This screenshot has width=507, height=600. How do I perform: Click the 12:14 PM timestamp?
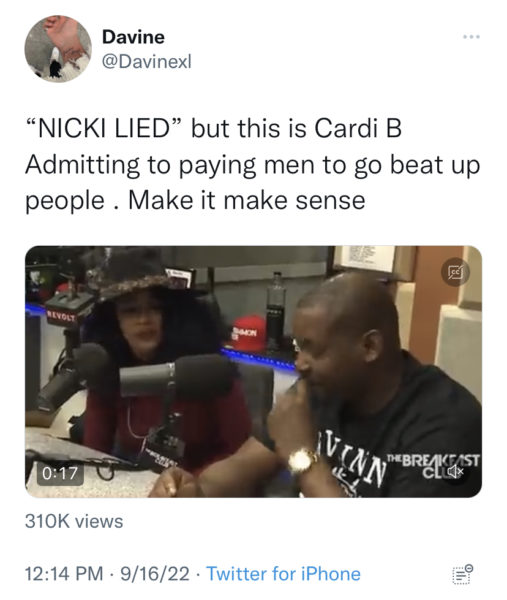coord(64,574)
